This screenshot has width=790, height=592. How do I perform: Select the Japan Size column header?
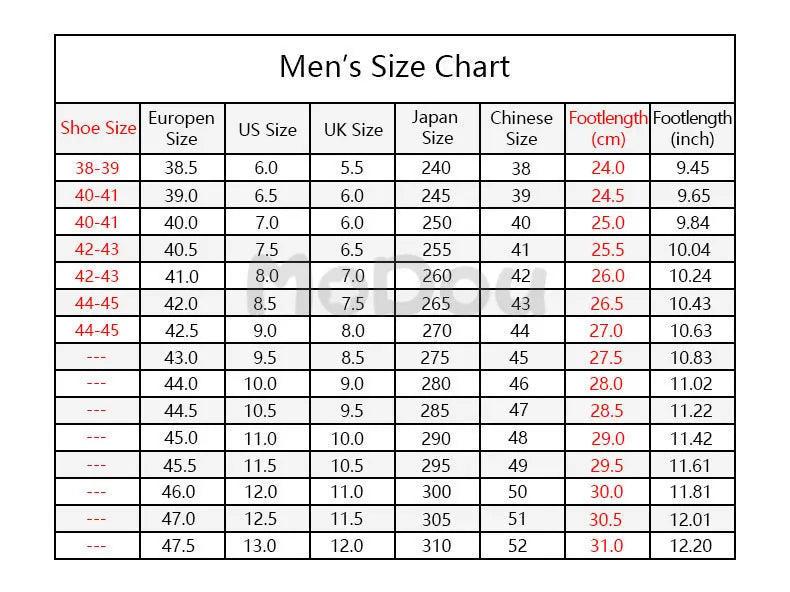[437, 128]
